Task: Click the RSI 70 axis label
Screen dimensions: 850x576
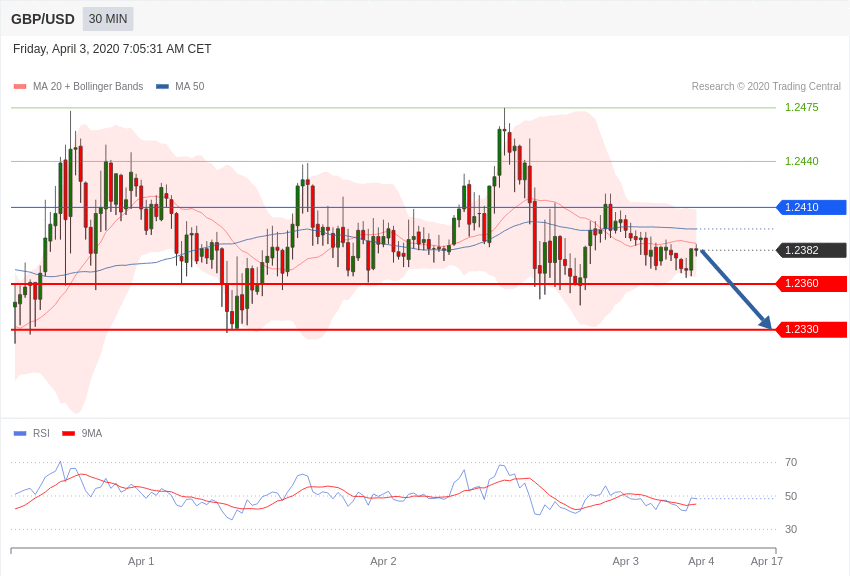Action: coord(791,462)
